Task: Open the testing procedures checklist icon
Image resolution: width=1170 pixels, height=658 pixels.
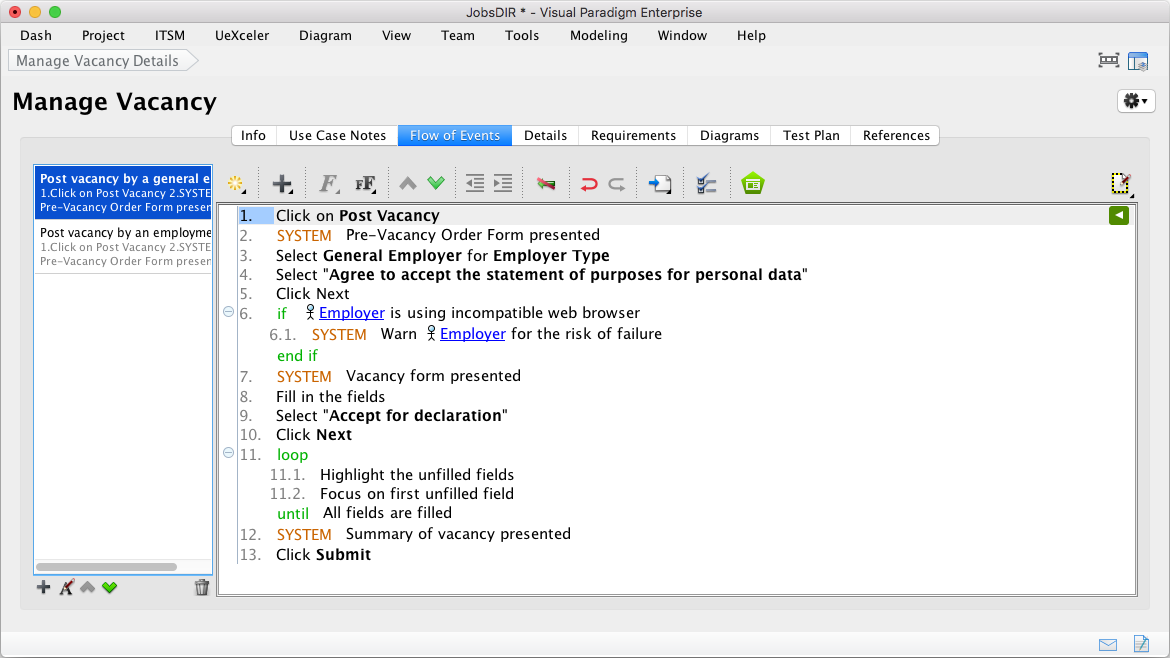Action: click(x=706, y=182)
